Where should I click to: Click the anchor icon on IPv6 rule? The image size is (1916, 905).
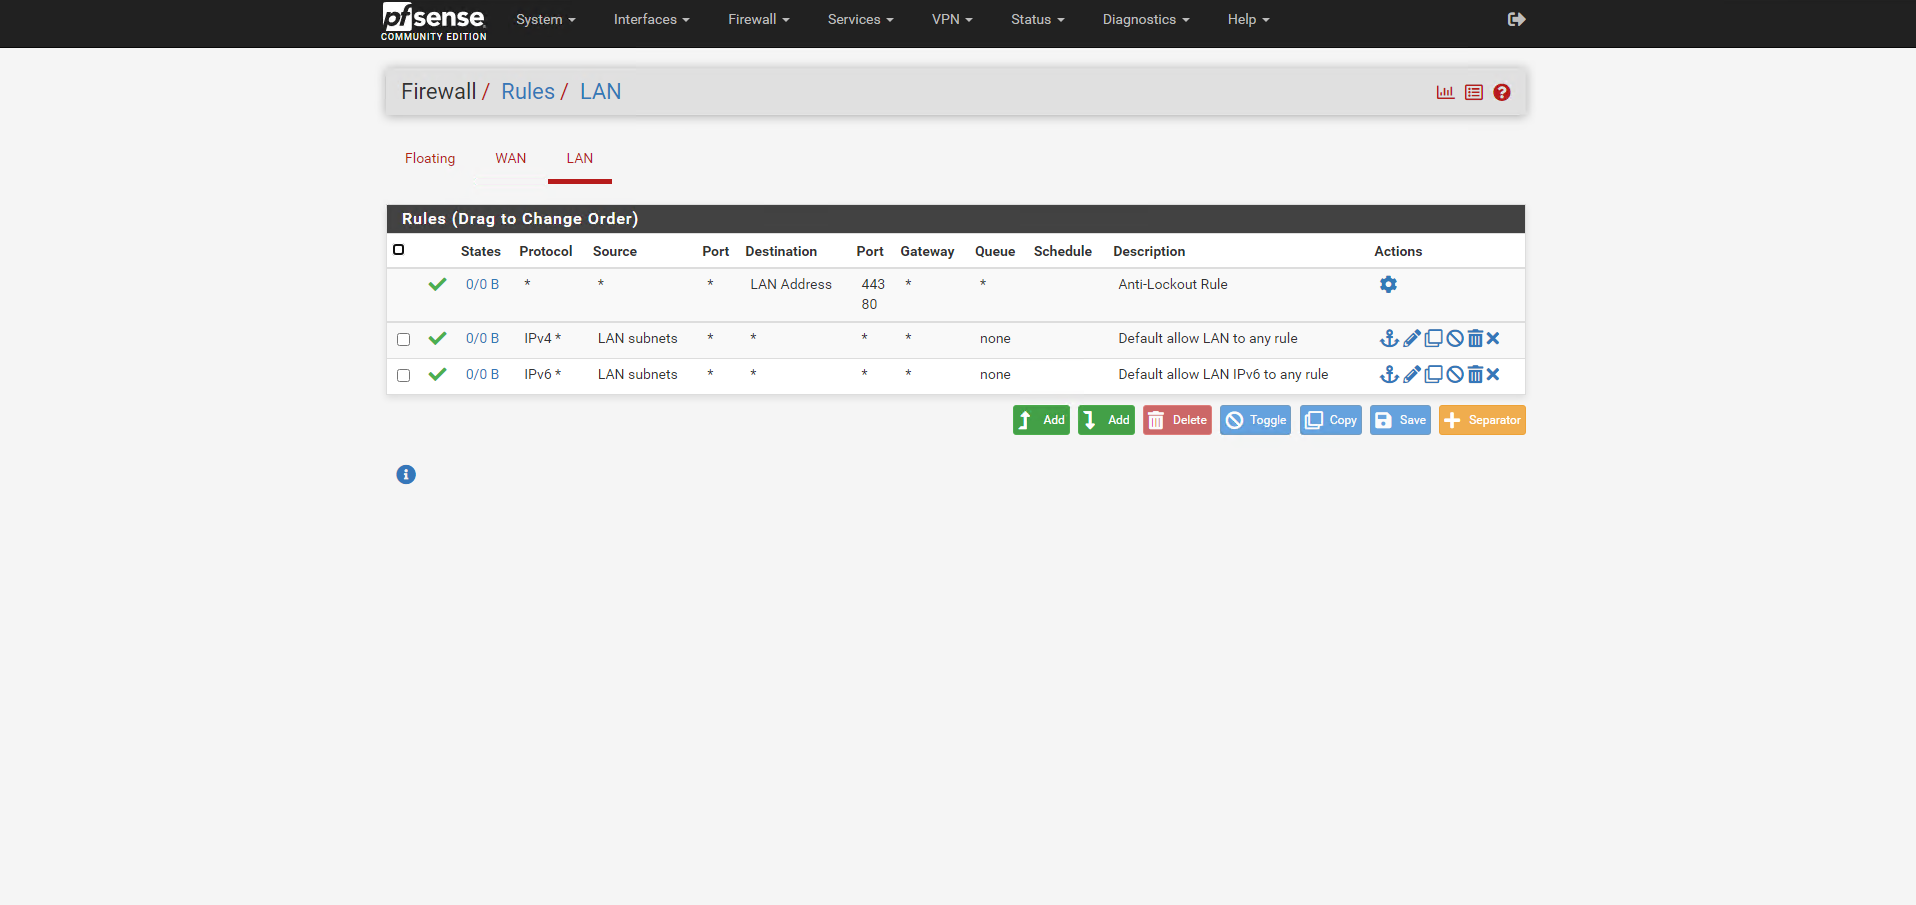[1389, 375]
